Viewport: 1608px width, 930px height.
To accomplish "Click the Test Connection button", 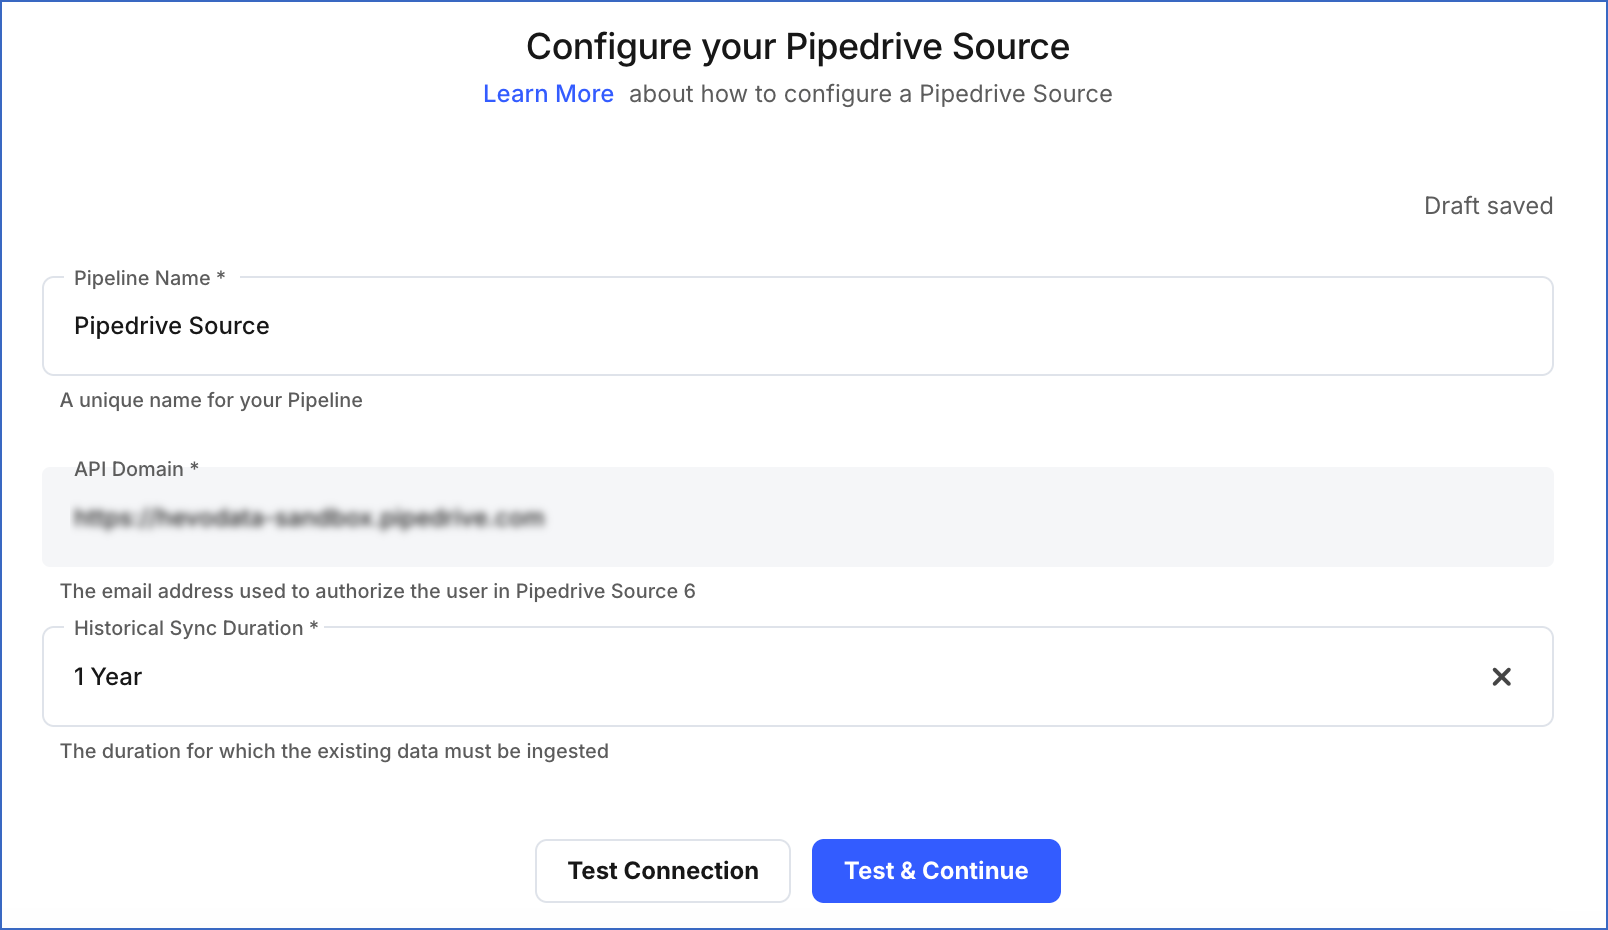I will (662, 870).
